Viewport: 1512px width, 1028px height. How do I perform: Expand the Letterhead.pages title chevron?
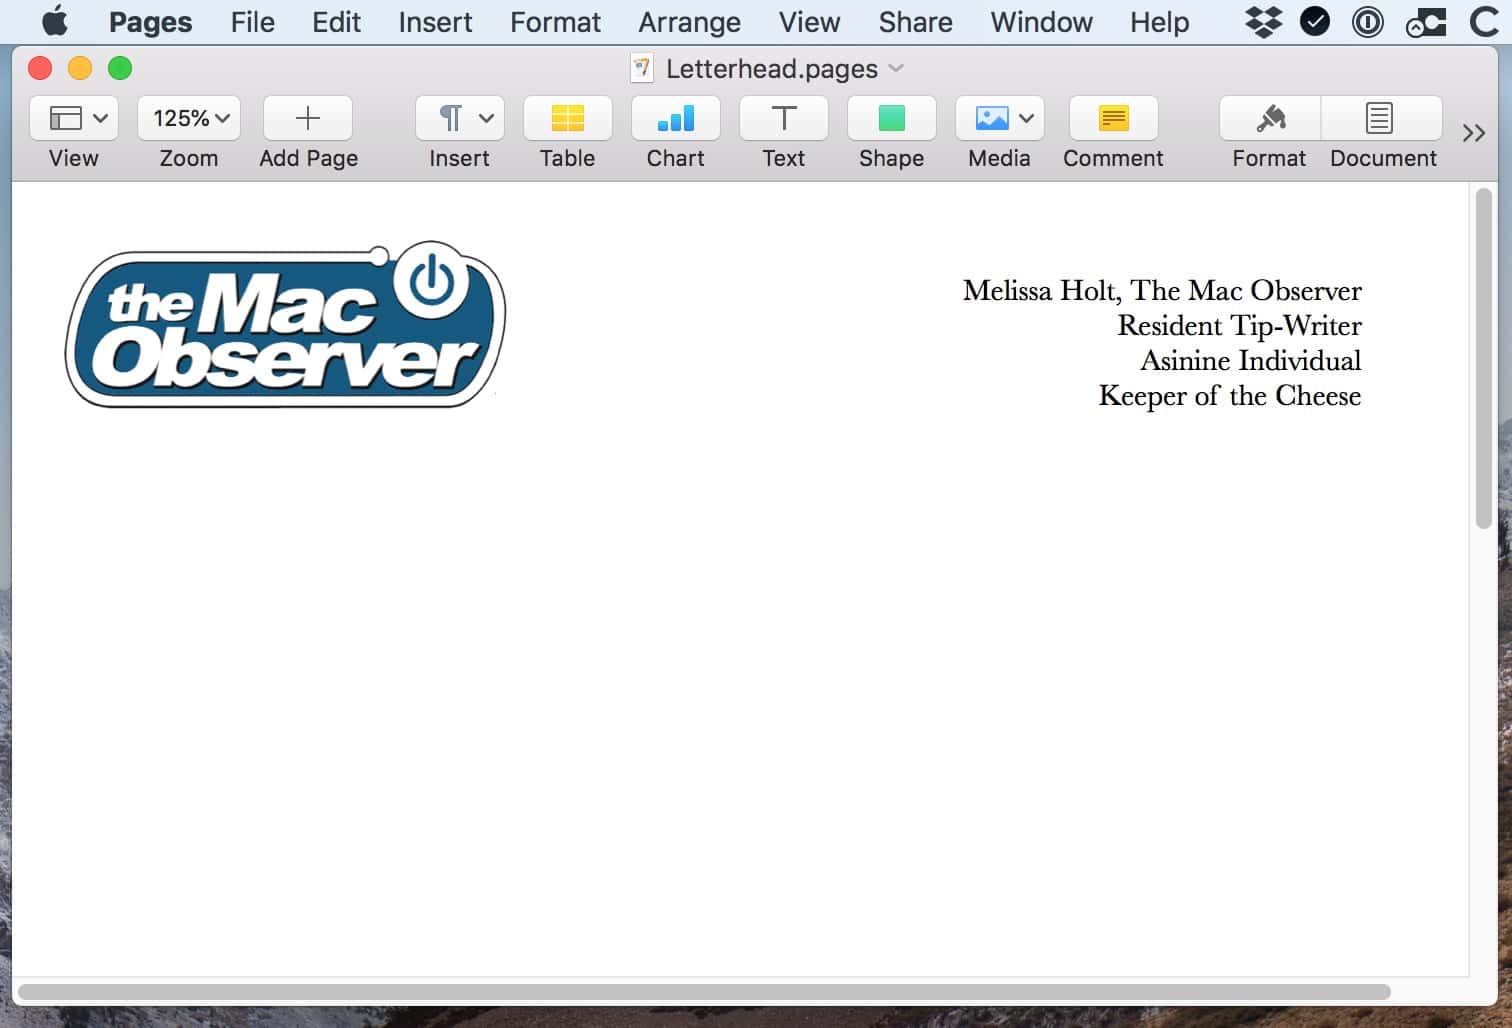(896, 68)
